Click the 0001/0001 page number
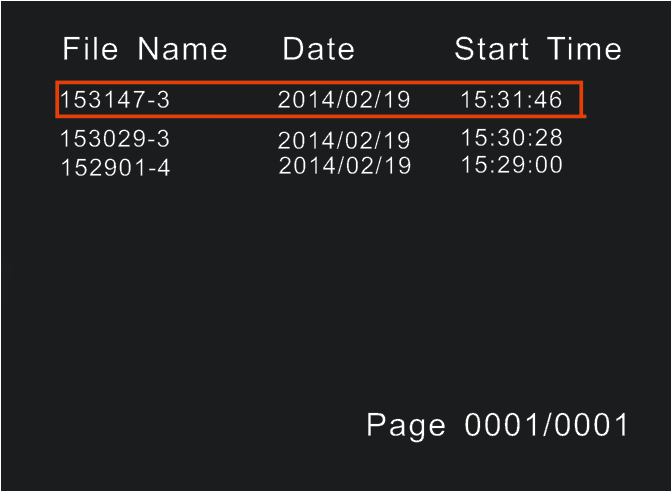 point(546,425)
